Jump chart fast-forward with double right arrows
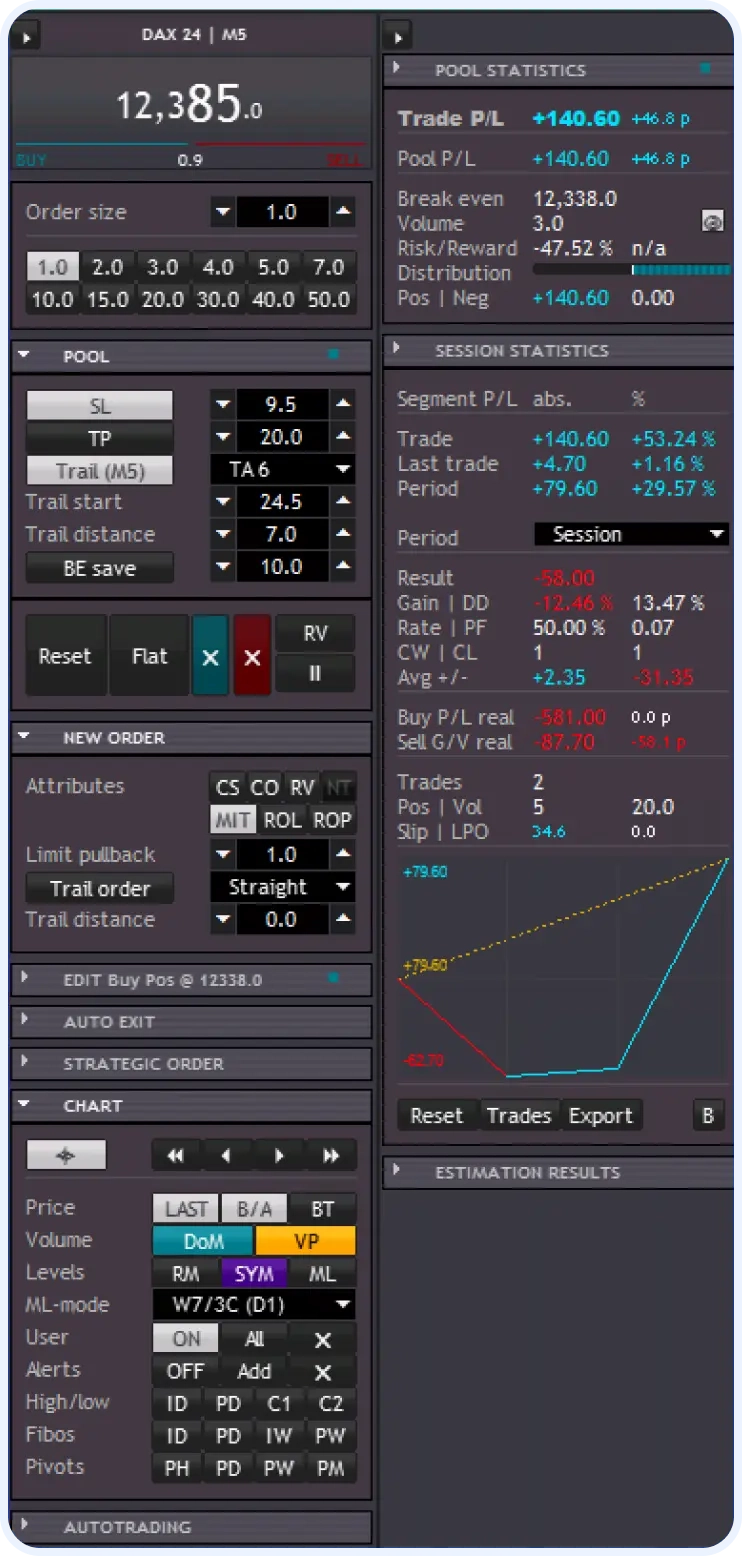Image resolution: width=742 pixels, height=1556 pixels. [x=331, y=1155]
